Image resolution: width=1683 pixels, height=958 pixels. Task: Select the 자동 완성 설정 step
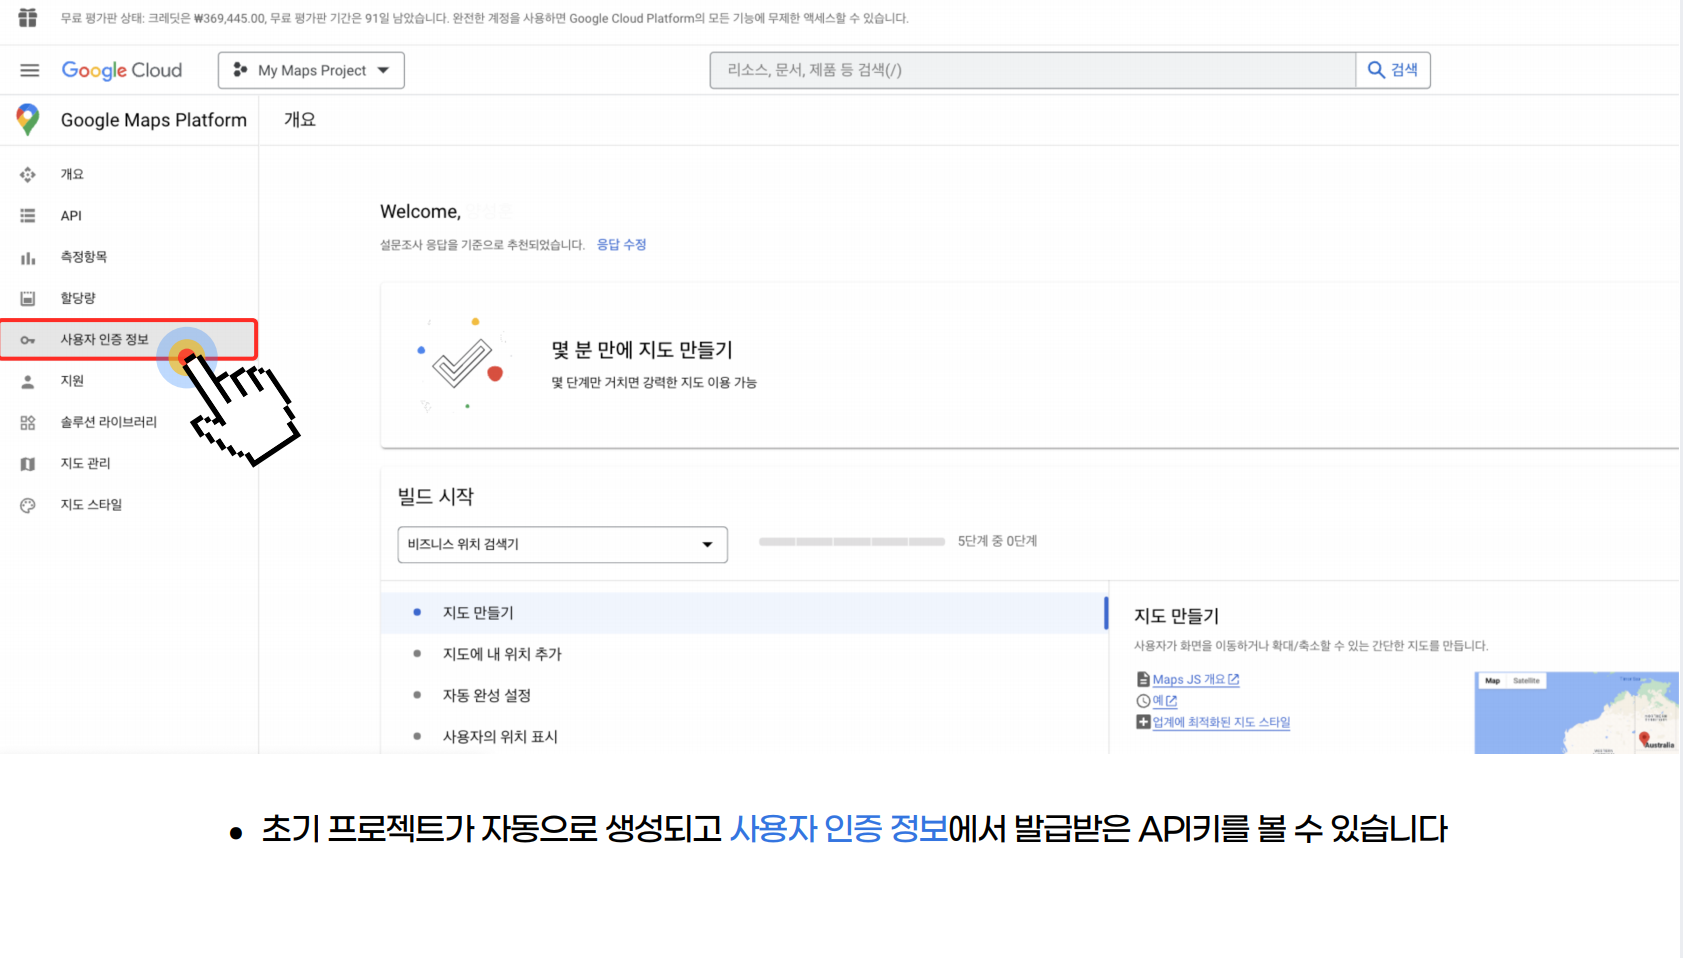tap(487, 695)
